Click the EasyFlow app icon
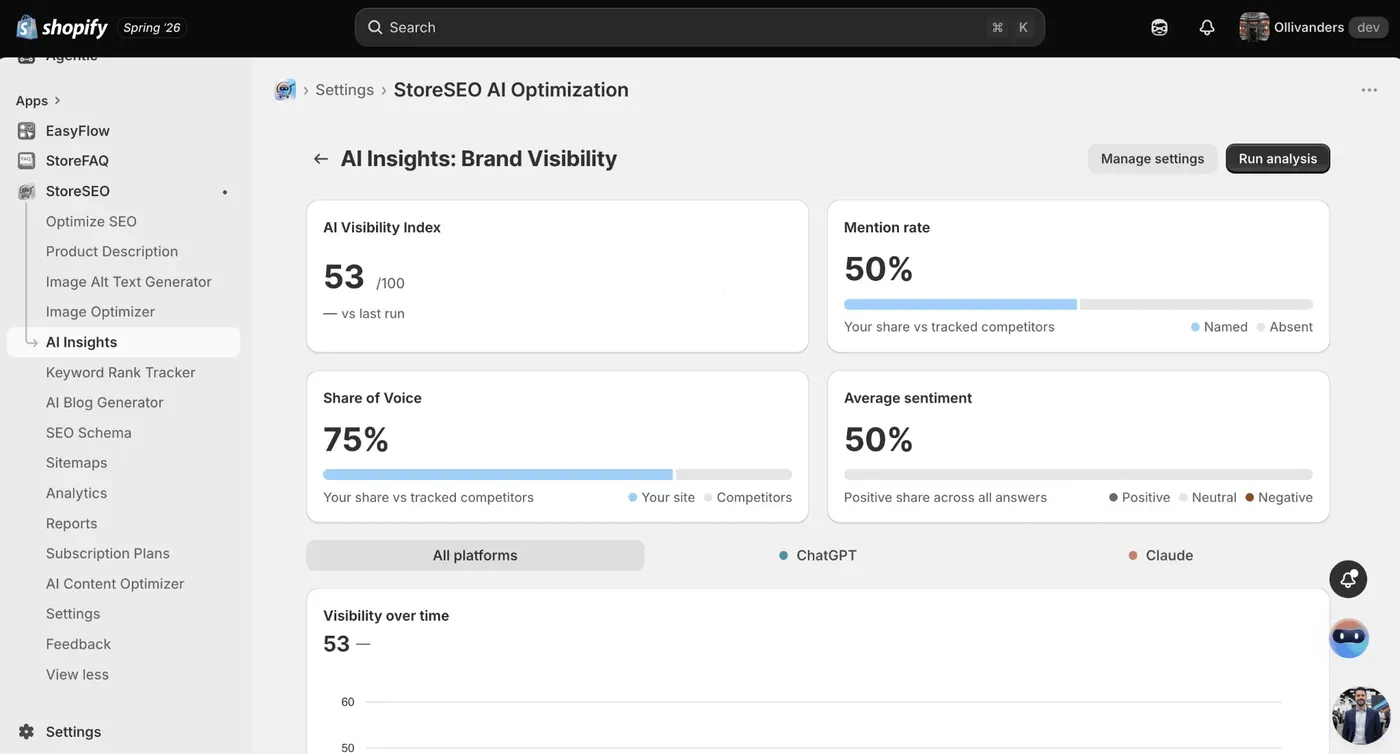Image resolution: width=1400 pixels, height=754 pixels. (x=27, y=131)
